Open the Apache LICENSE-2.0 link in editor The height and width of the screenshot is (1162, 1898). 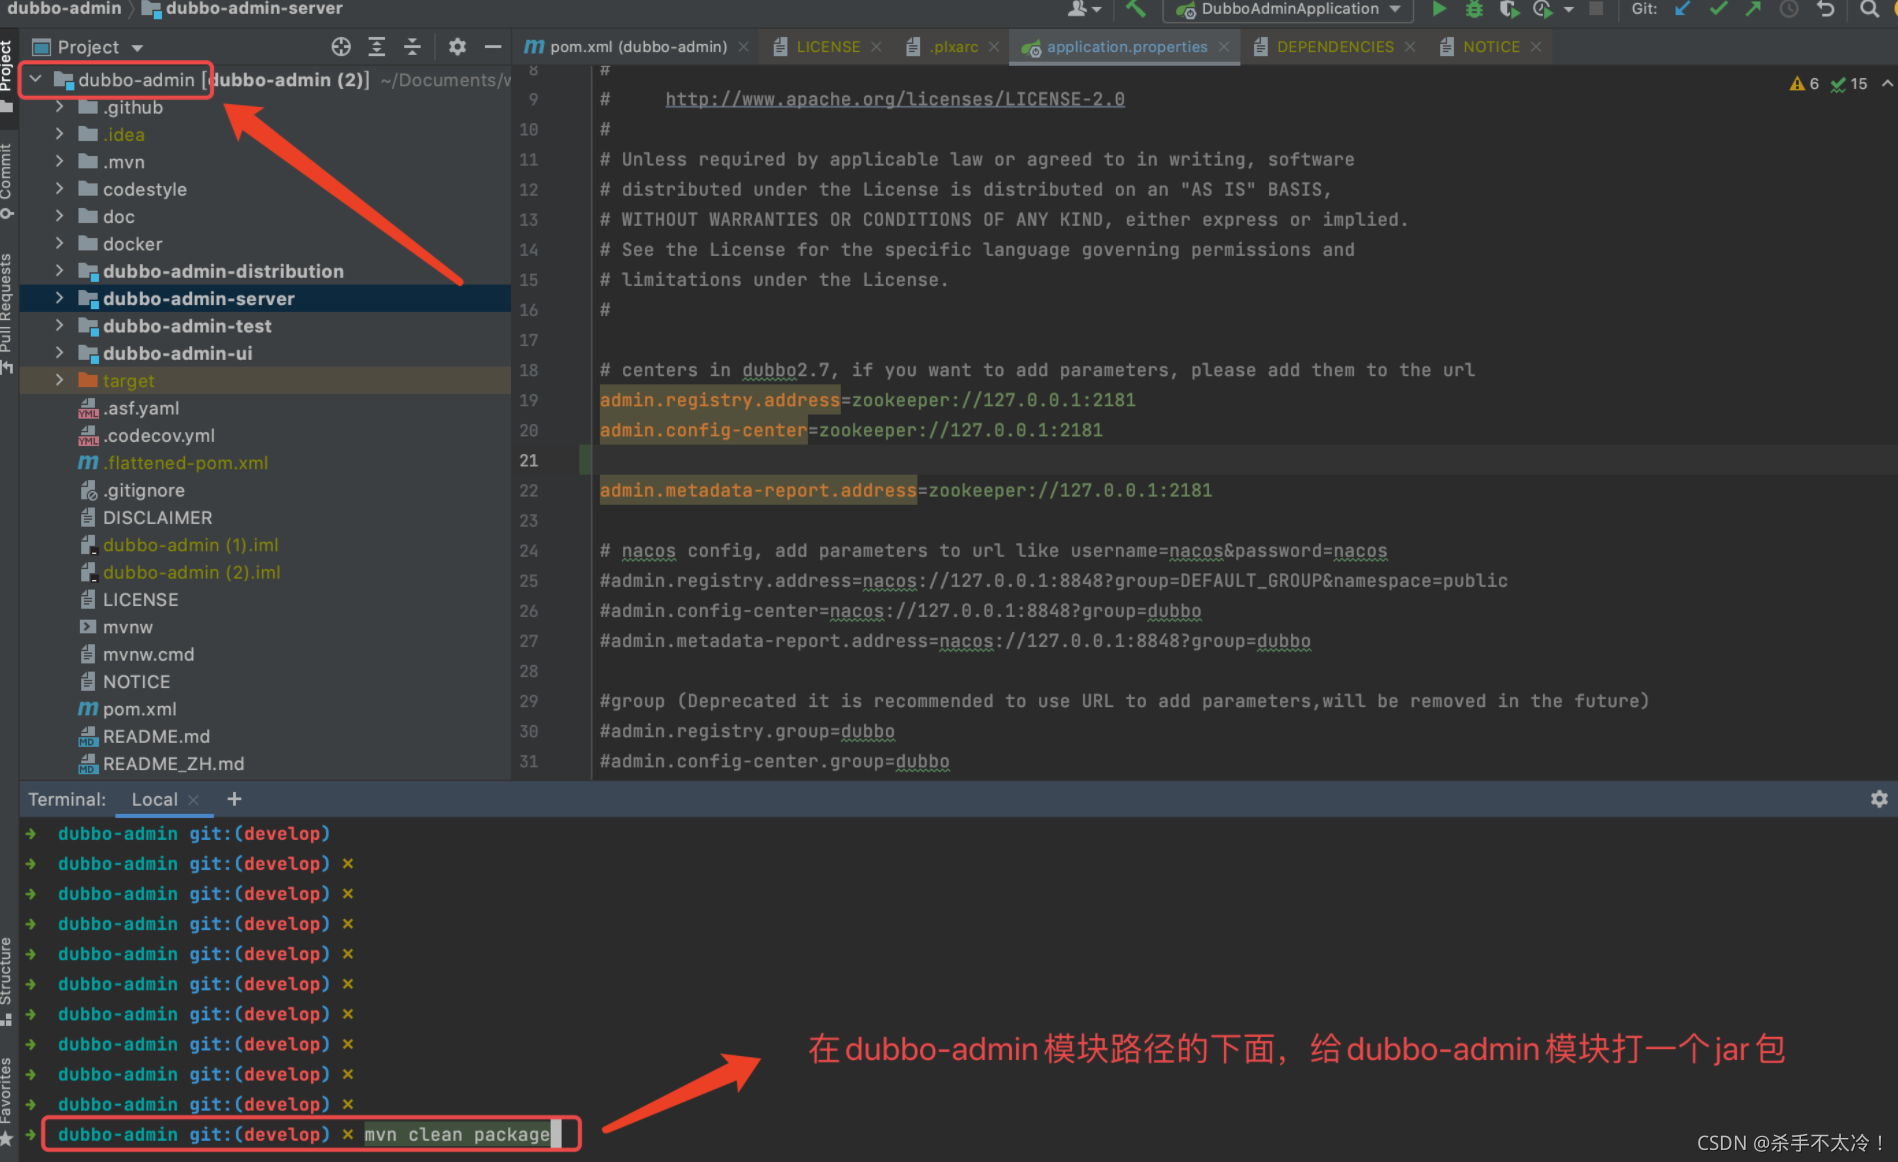click(895, 99)
